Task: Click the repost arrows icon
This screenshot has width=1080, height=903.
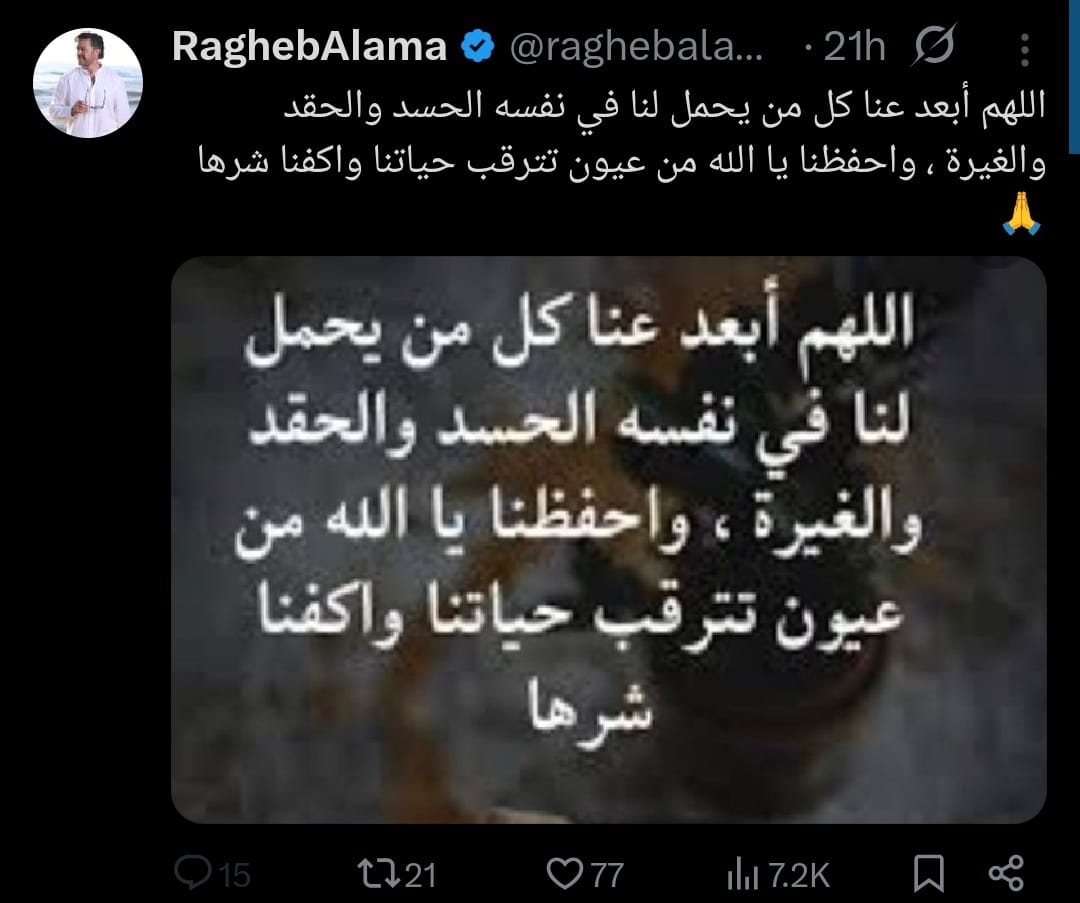Action: [x=379, y=873]
